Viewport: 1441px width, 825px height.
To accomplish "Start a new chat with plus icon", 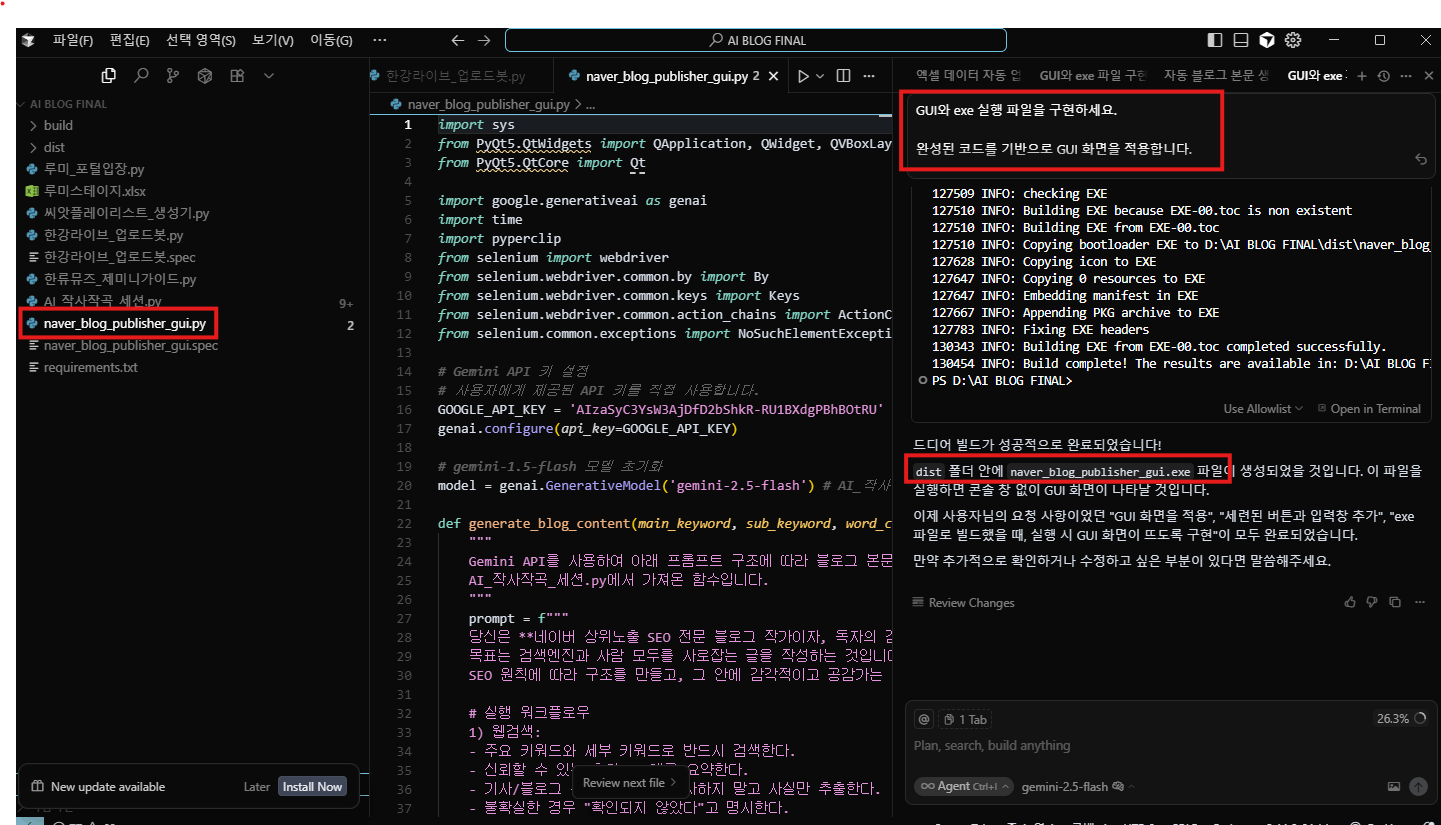I will 1361,76.
